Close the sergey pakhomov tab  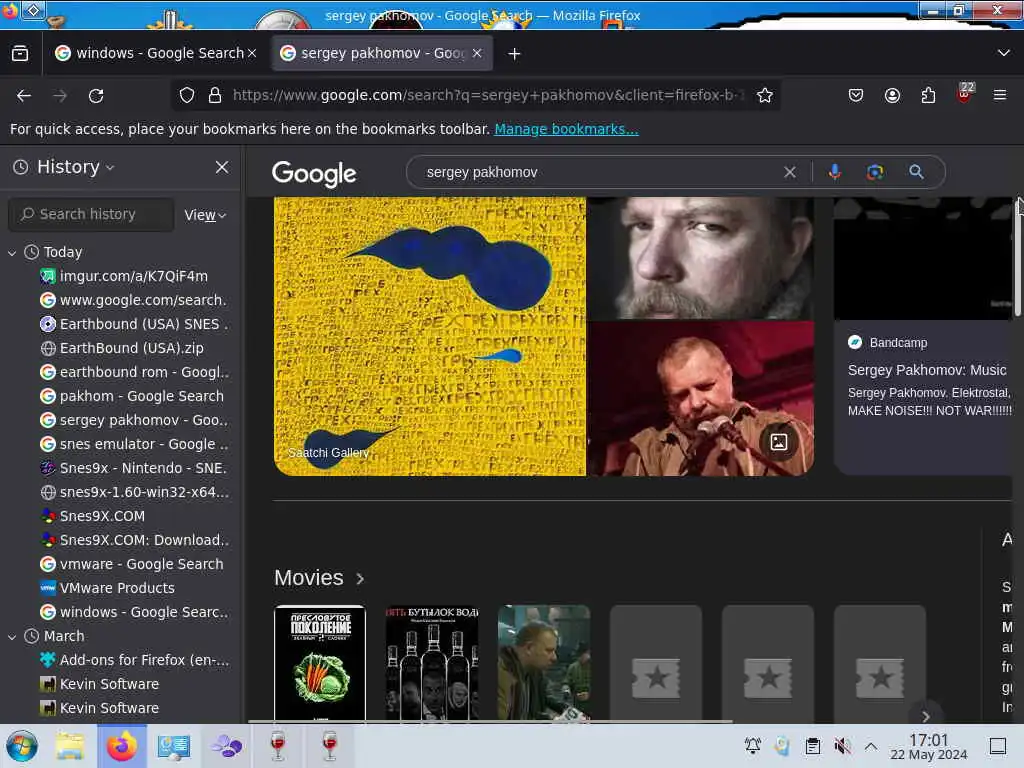coord(477,54)
